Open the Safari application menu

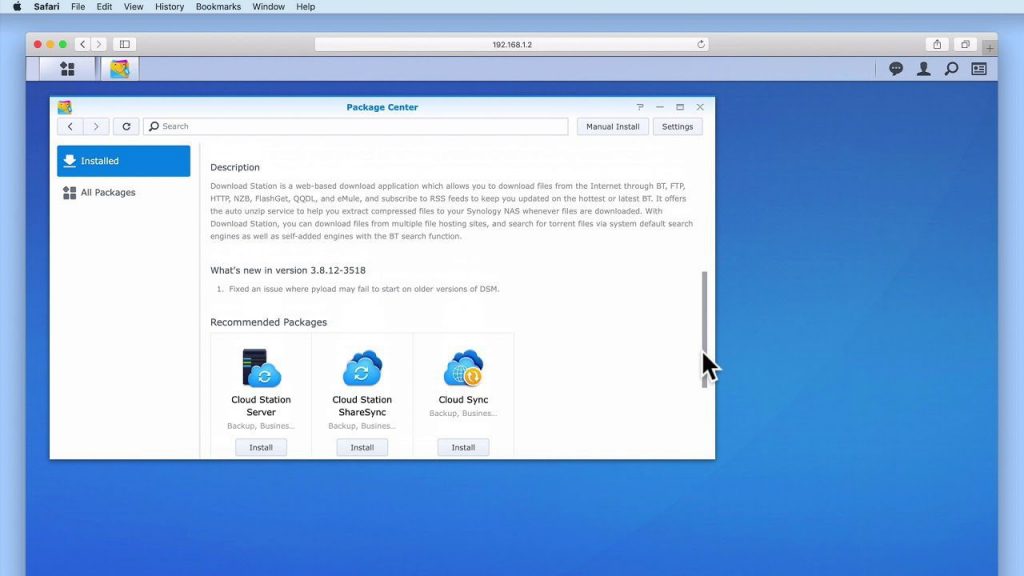(46, 7)
